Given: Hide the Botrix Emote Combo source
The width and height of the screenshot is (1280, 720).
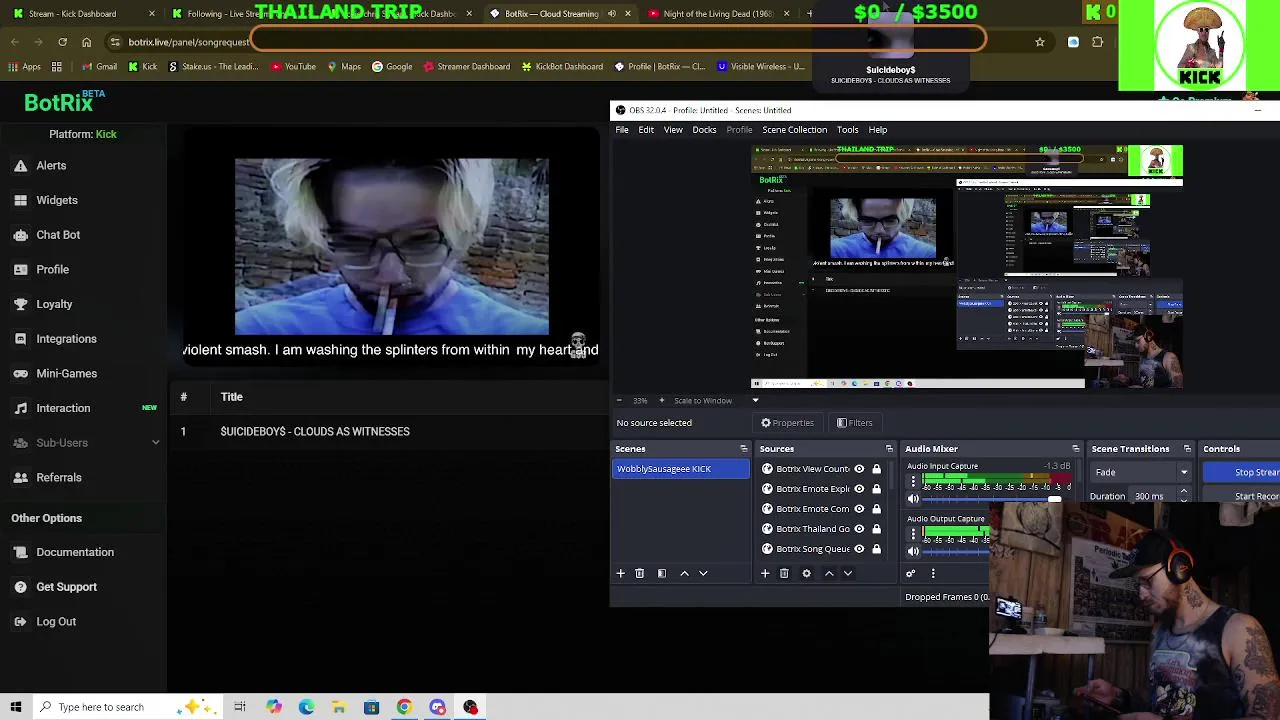Looking at the screenshot, I should click(859, 509).
